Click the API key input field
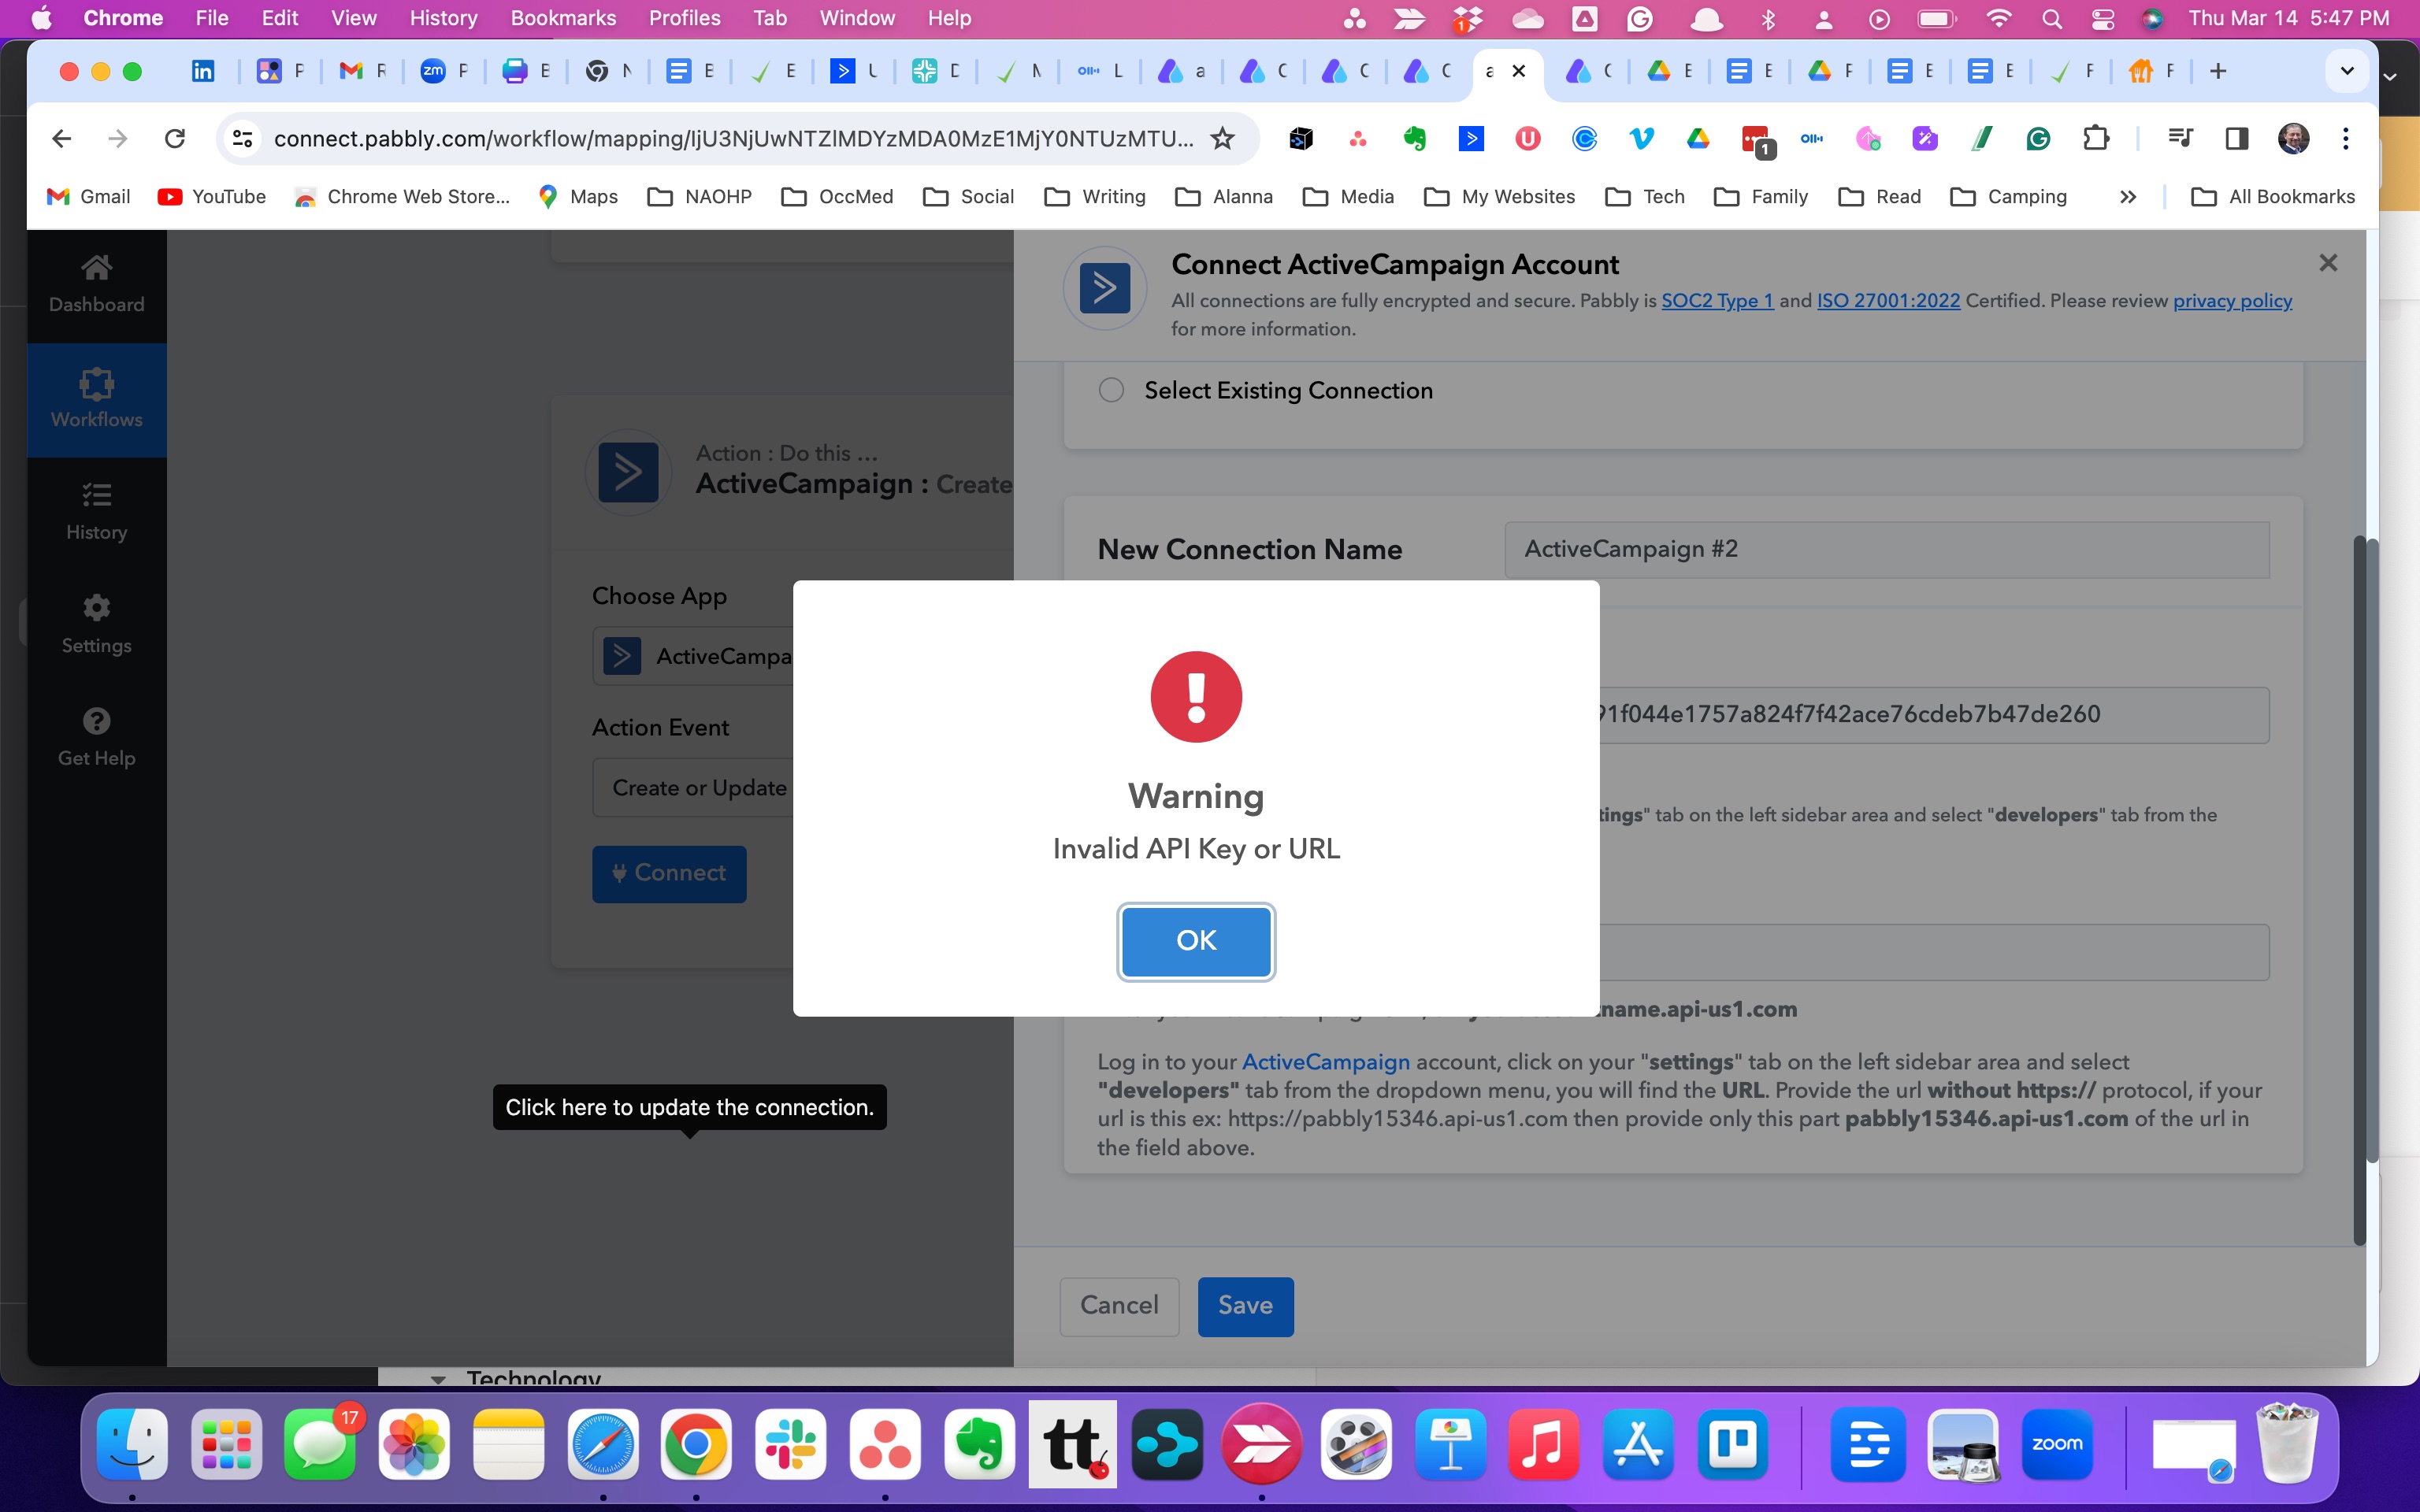The width and height of the screenshot is (2420, 1512). coord(1932,715)
